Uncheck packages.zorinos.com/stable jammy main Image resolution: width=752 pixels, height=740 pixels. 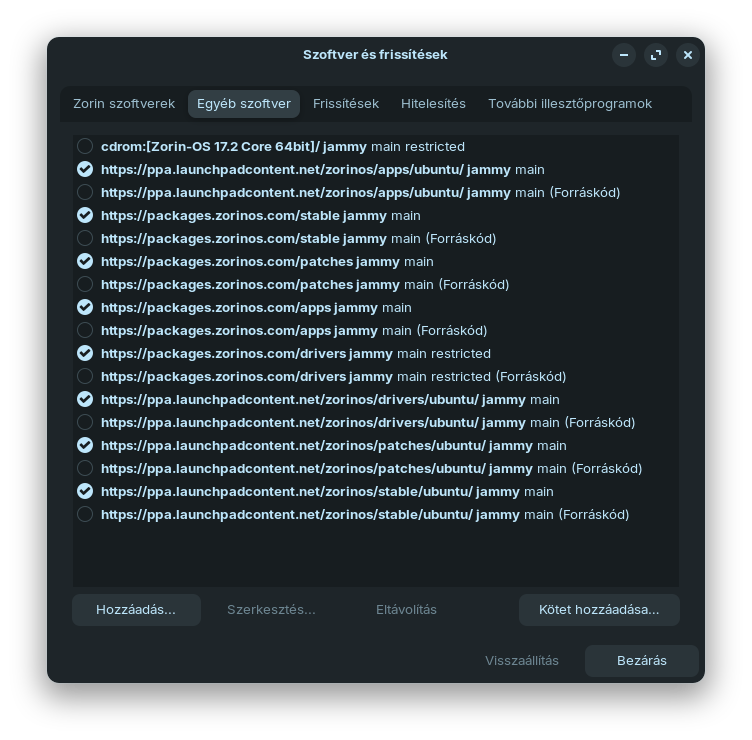85,215
